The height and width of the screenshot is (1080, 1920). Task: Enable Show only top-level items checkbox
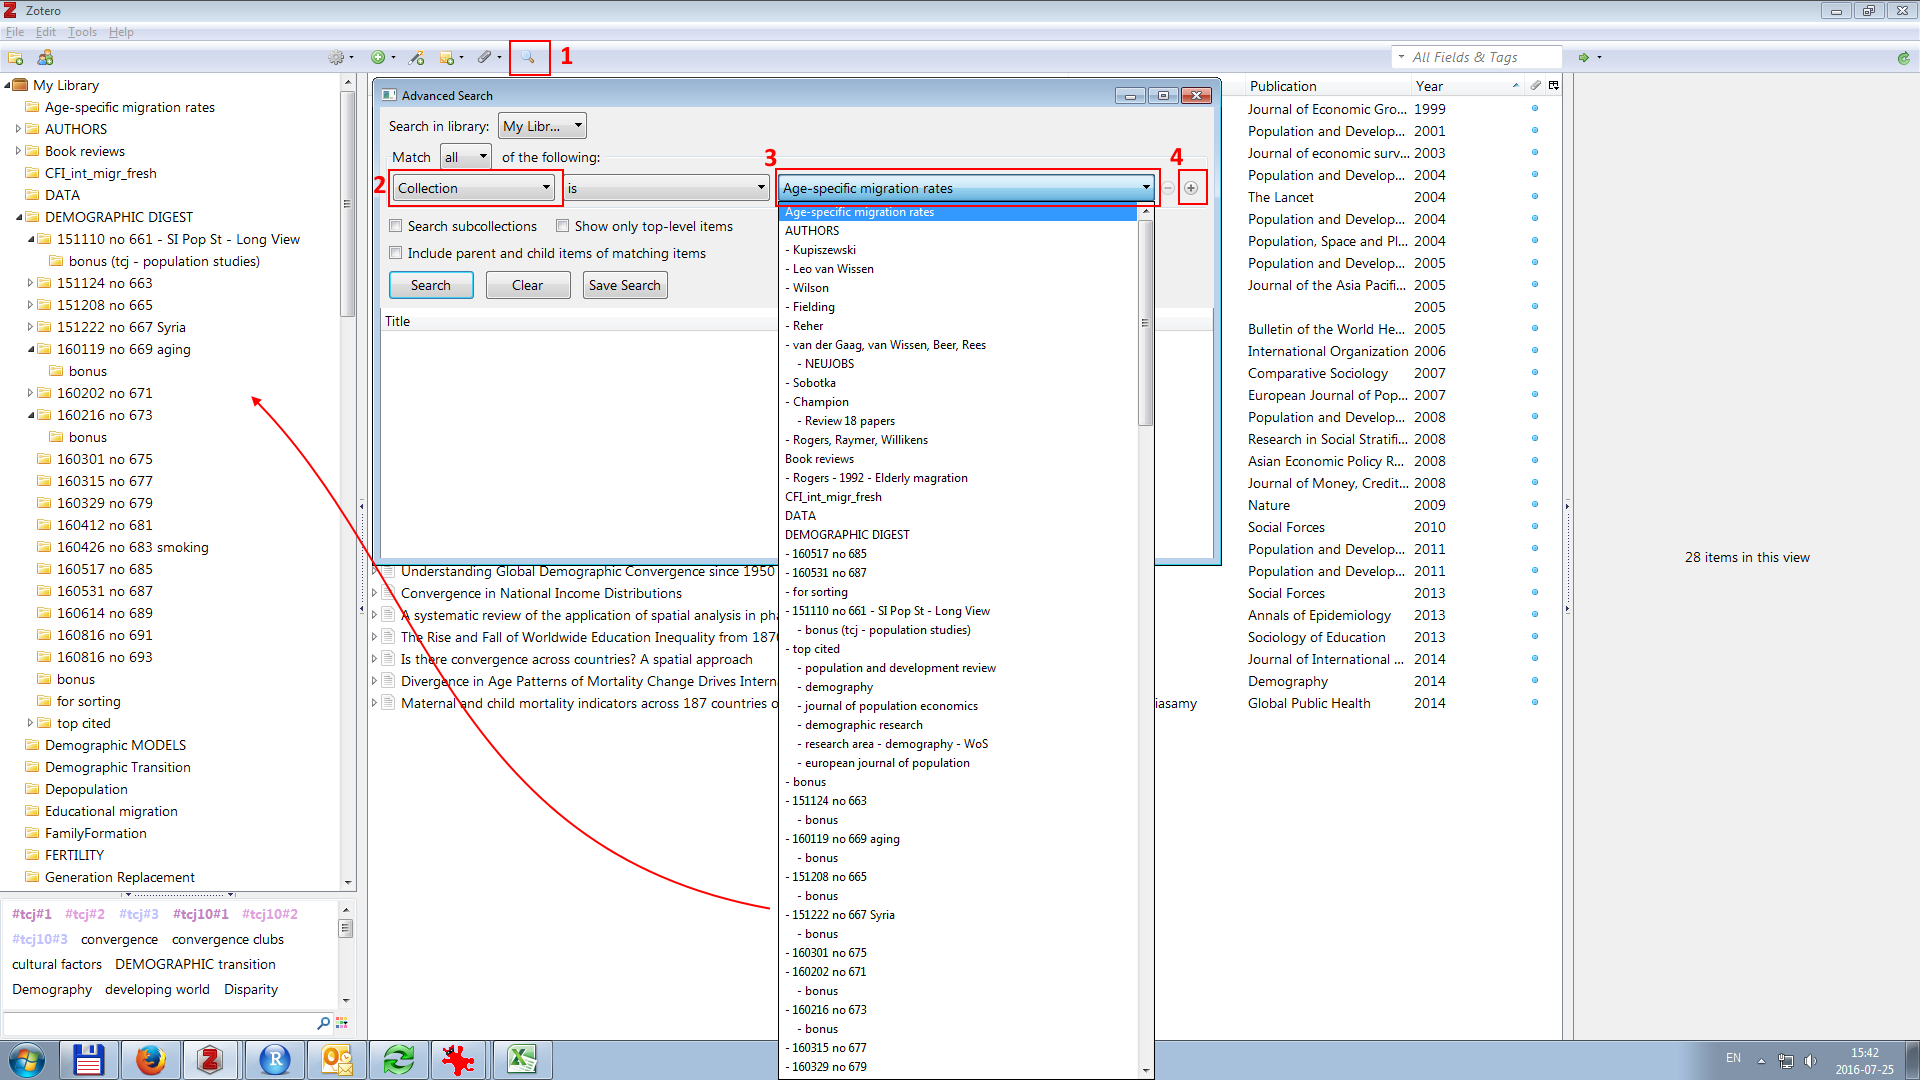(x=563, y=224)
